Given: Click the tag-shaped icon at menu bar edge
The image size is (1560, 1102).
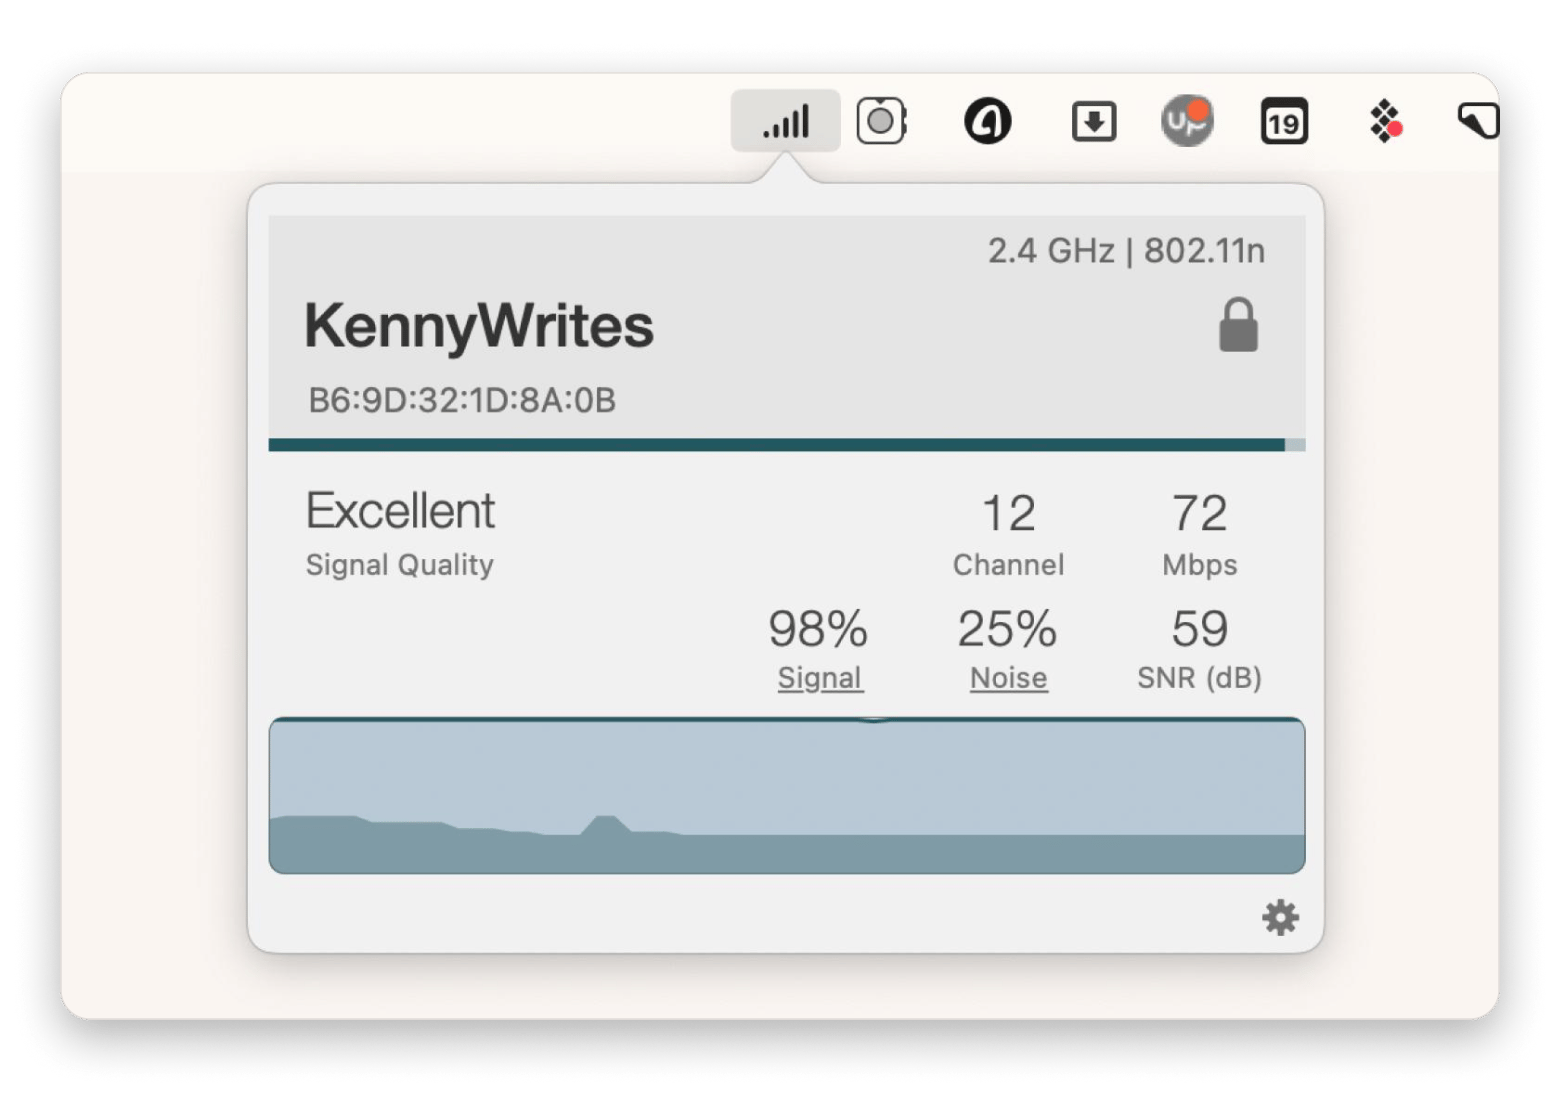Looking at the screenshot, I should point(1478,121).
